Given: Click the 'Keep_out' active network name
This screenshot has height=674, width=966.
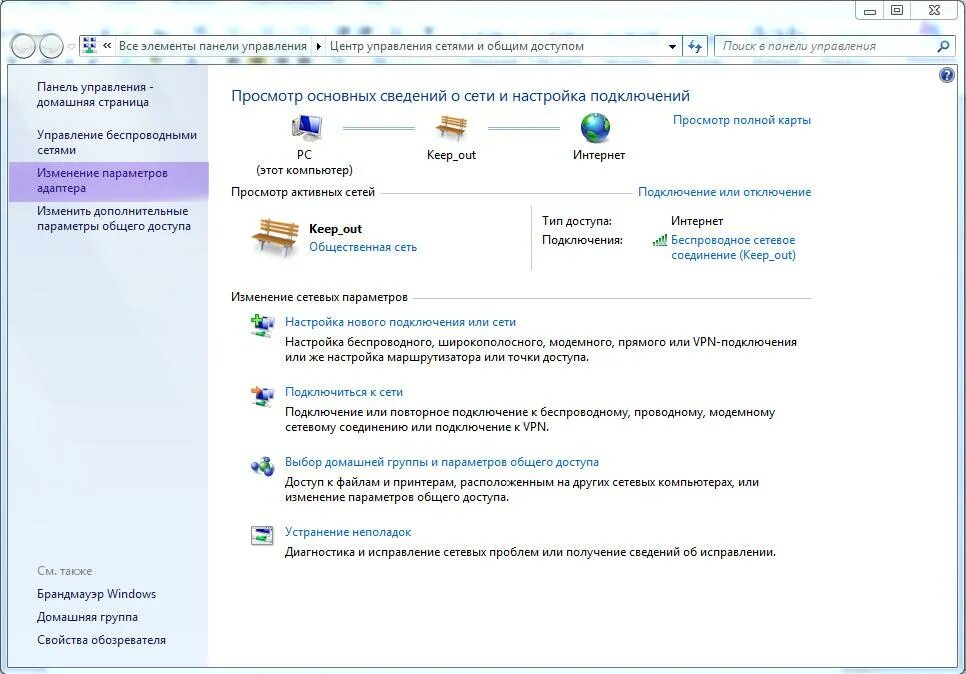Looking at the screenshot, I should [x=335, y=229].
